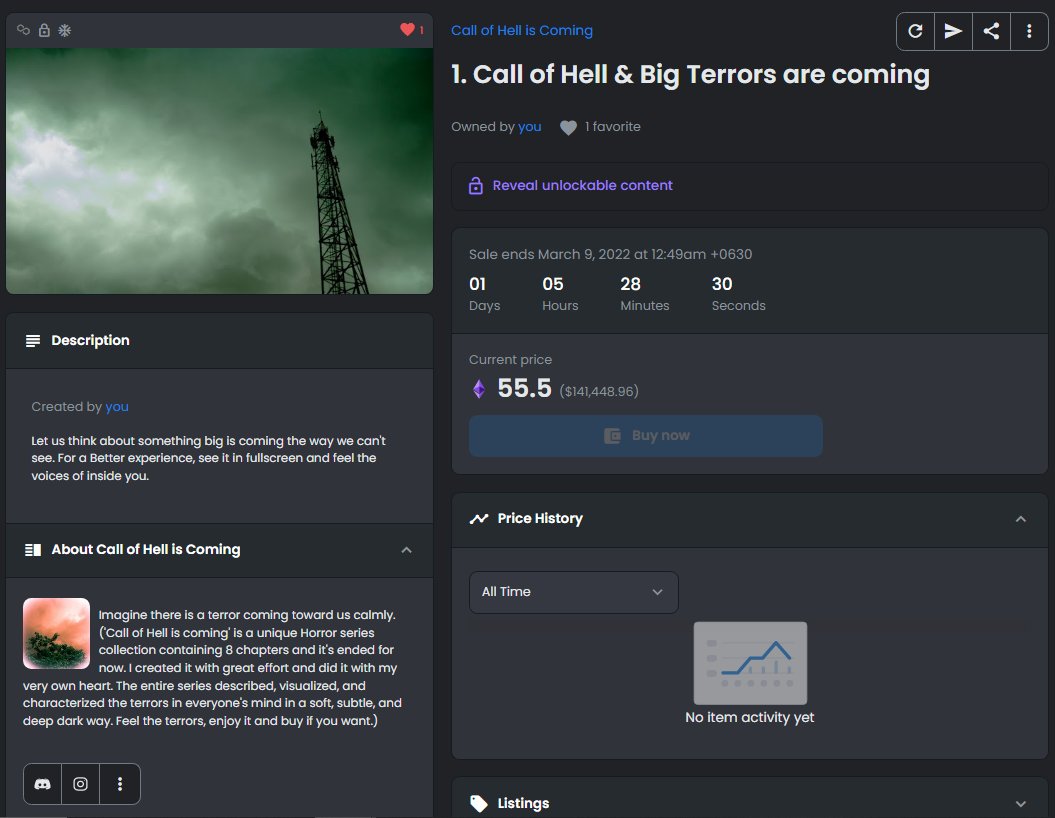Click the '01 Days' countdown value
The image size is (1055, 818).
pyautogui.click(x=484, y=294)
